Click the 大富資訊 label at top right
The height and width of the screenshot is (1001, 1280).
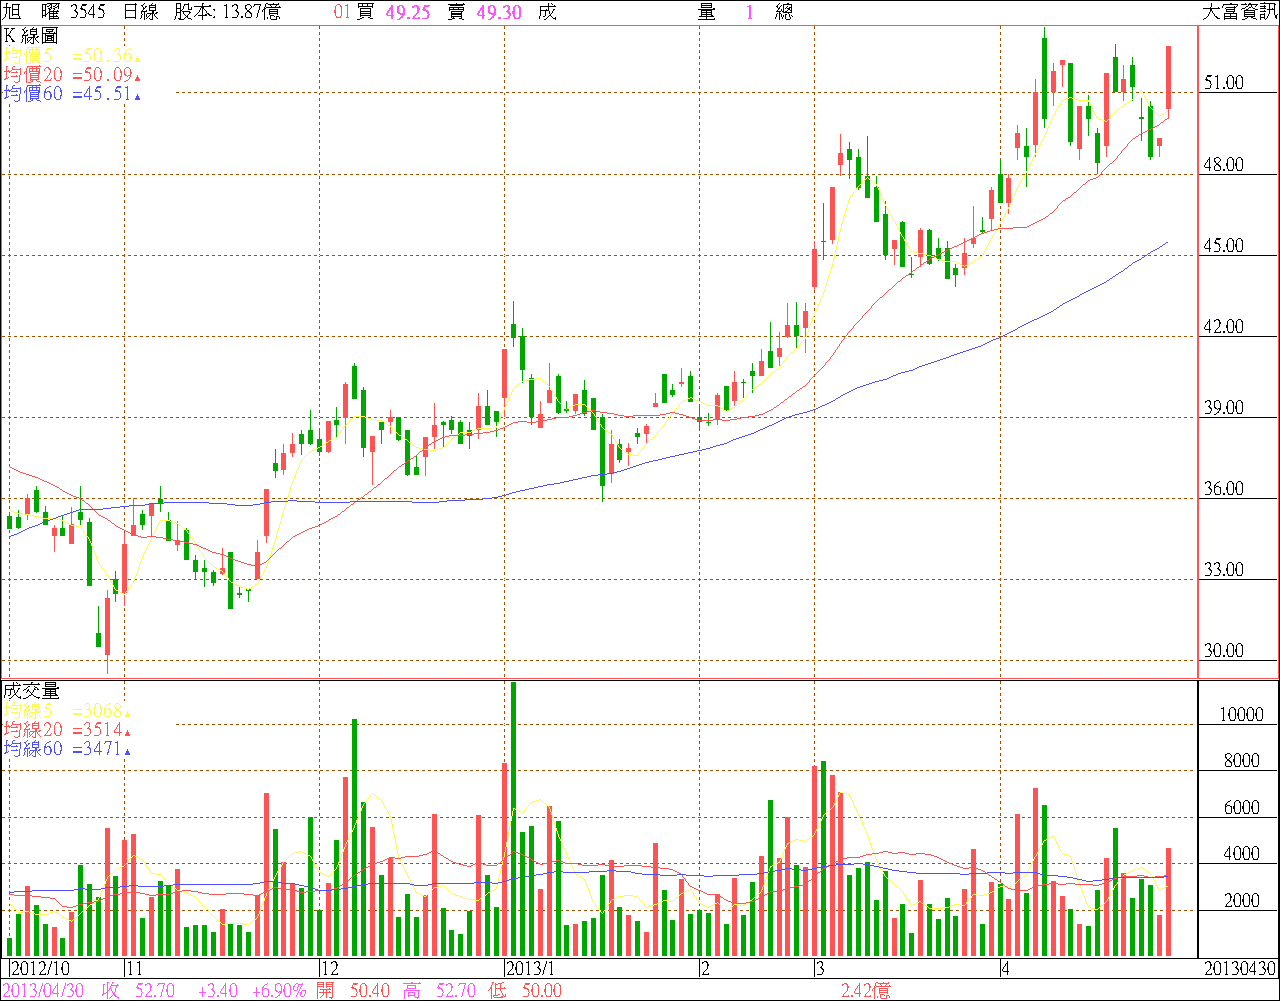pos(1238,12)
